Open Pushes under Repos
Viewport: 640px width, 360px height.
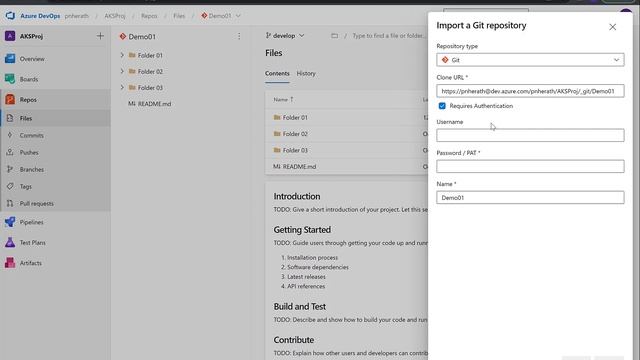29,153
